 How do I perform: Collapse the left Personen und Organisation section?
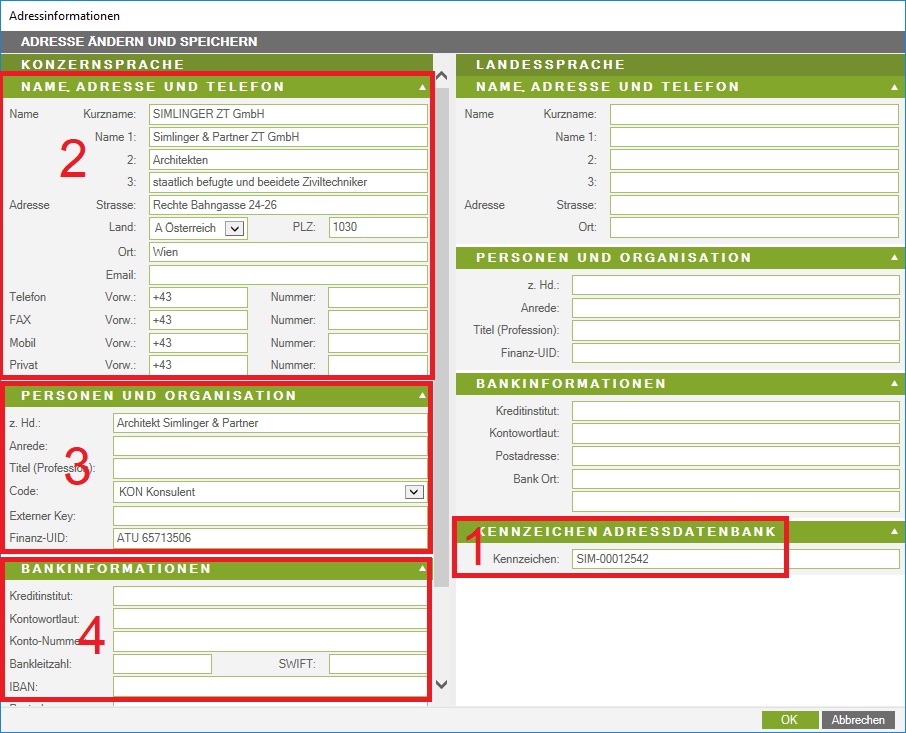pos(422,396)
